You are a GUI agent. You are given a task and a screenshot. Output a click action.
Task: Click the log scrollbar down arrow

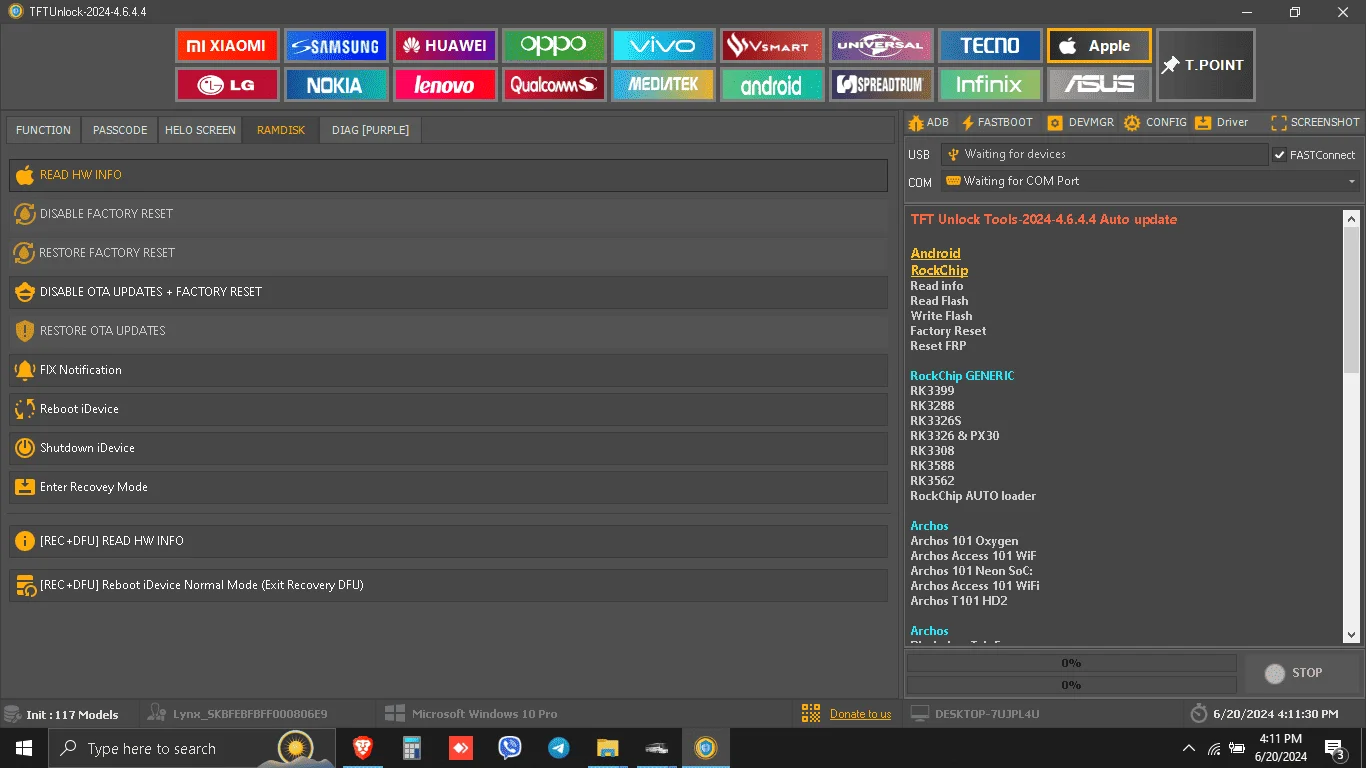[x=1351, y=634]
